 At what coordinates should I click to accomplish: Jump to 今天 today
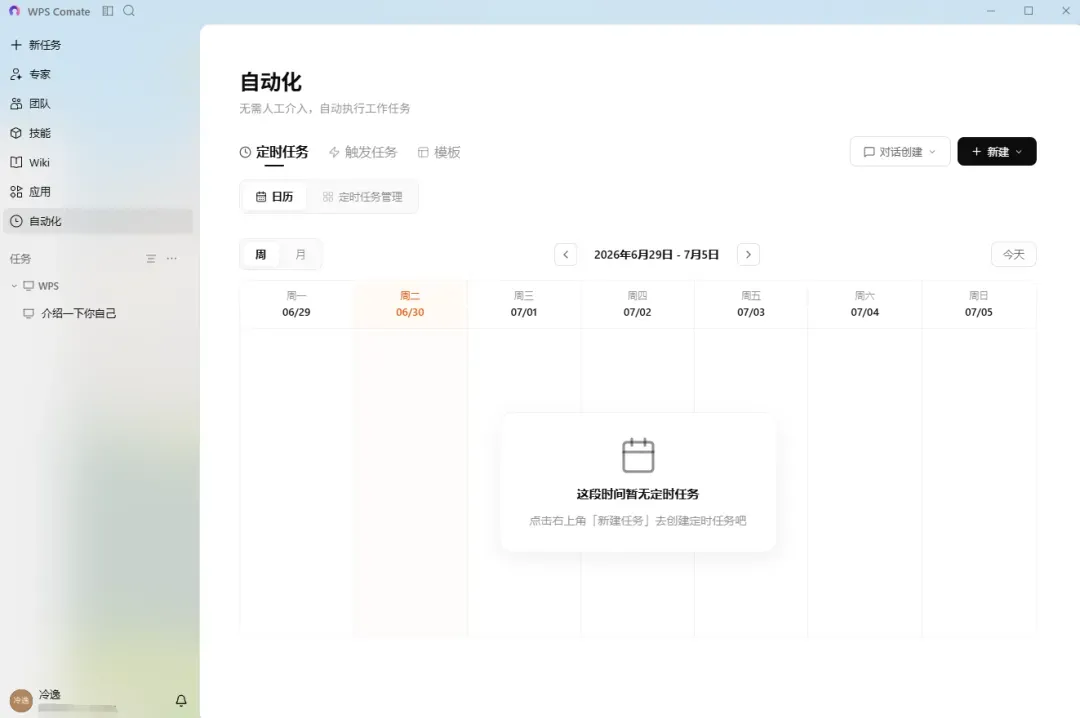tap(1013, 255)
